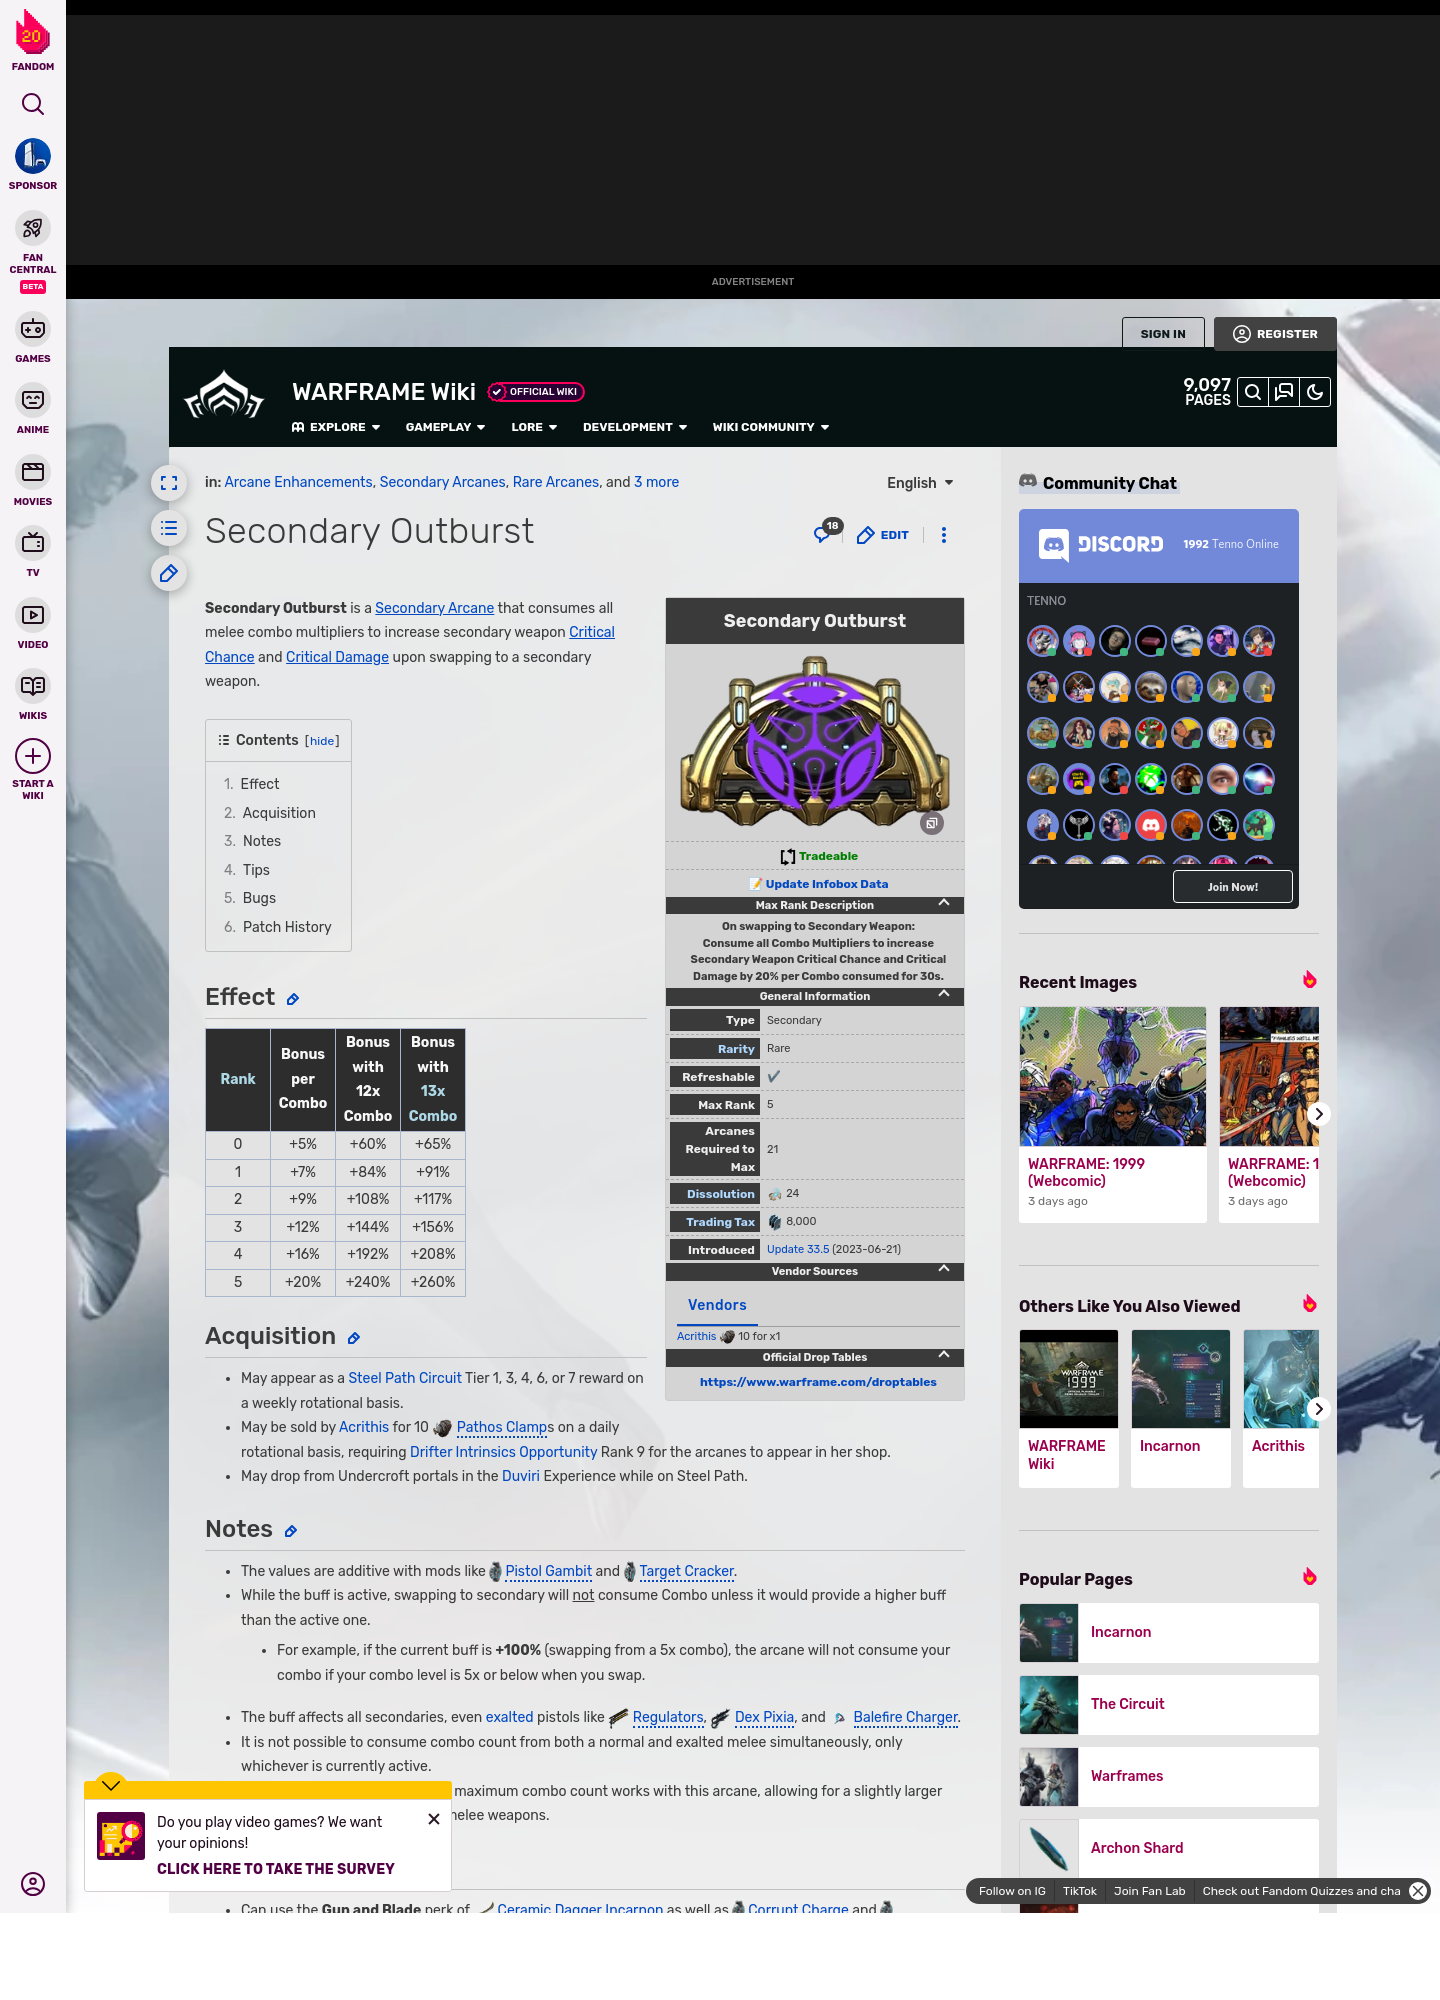This screenshot has width=1440, height=2000.
Task: Dismiss the bottom Fandom promo bar
Action: [x=1418, y=1891]
